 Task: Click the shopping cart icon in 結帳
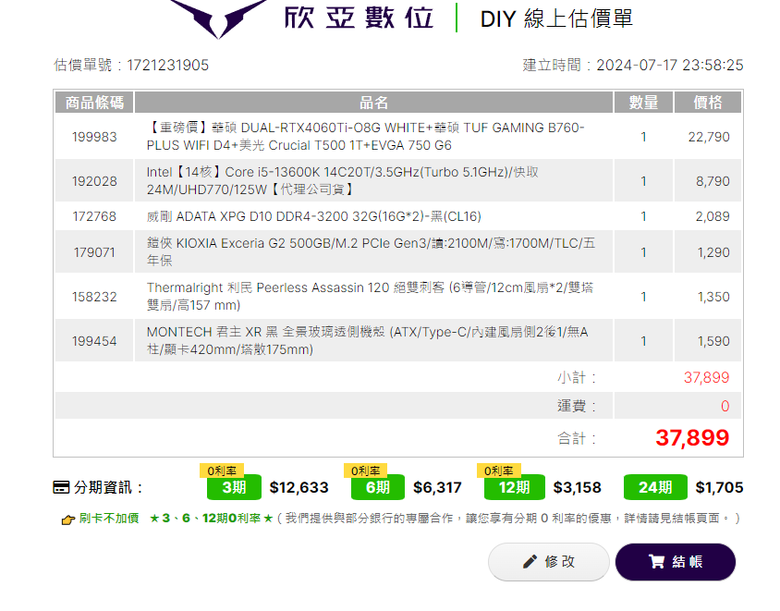click(656, 562)
